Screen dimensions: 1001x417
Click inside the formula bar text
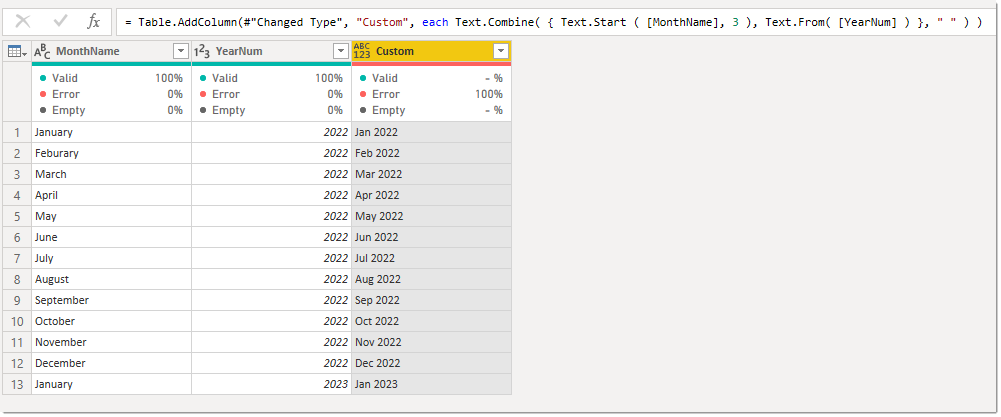pos(553,22)
